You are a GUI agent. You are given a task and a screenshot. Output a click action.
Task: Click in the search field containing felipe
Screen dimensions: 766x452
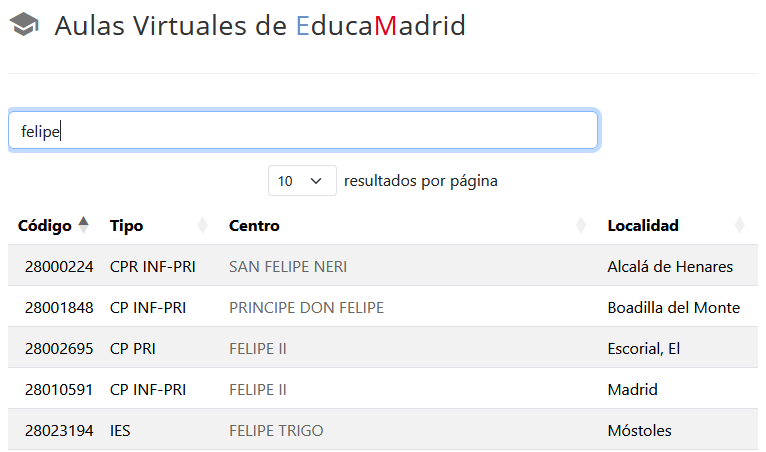tap(303, 131)
